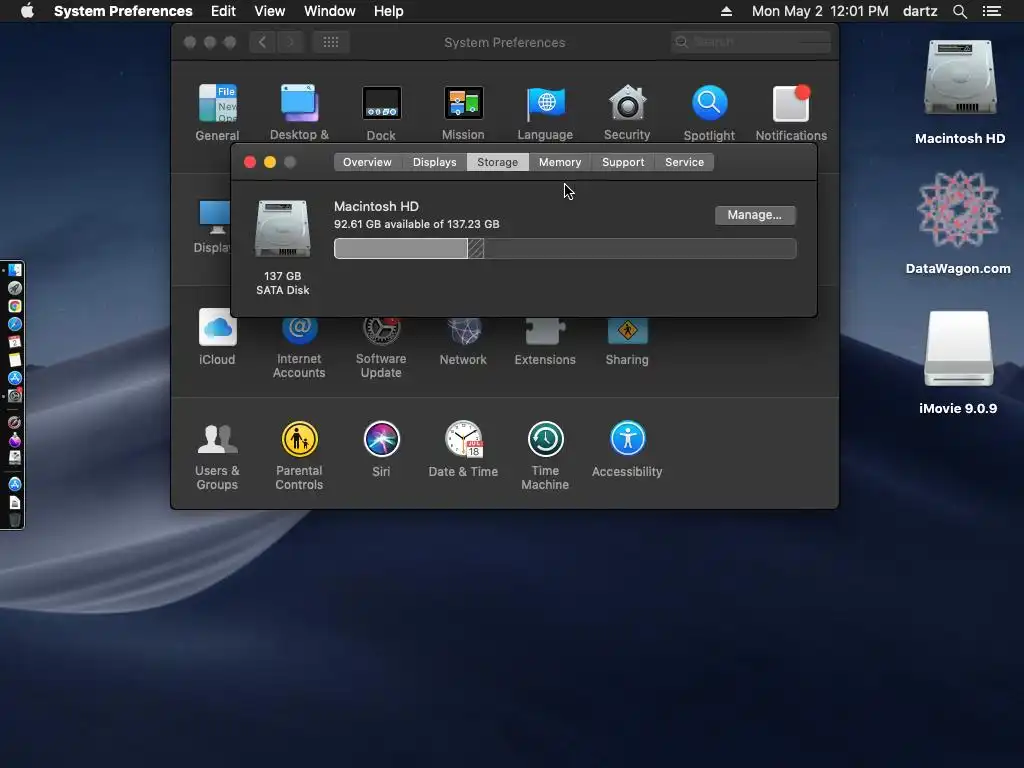Open Mission Control preferences
Screen dimensions: 1024x768
point(463,112)
